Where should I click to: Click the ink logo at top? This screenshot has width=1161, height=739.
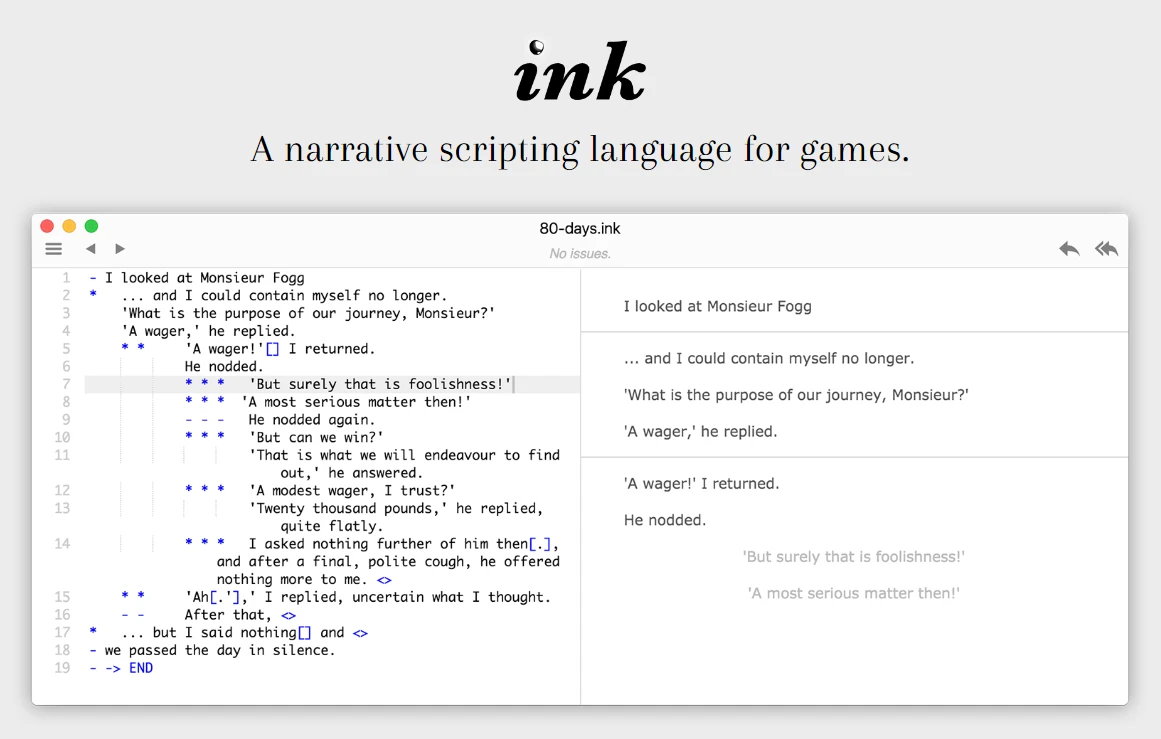pos(580,71)
